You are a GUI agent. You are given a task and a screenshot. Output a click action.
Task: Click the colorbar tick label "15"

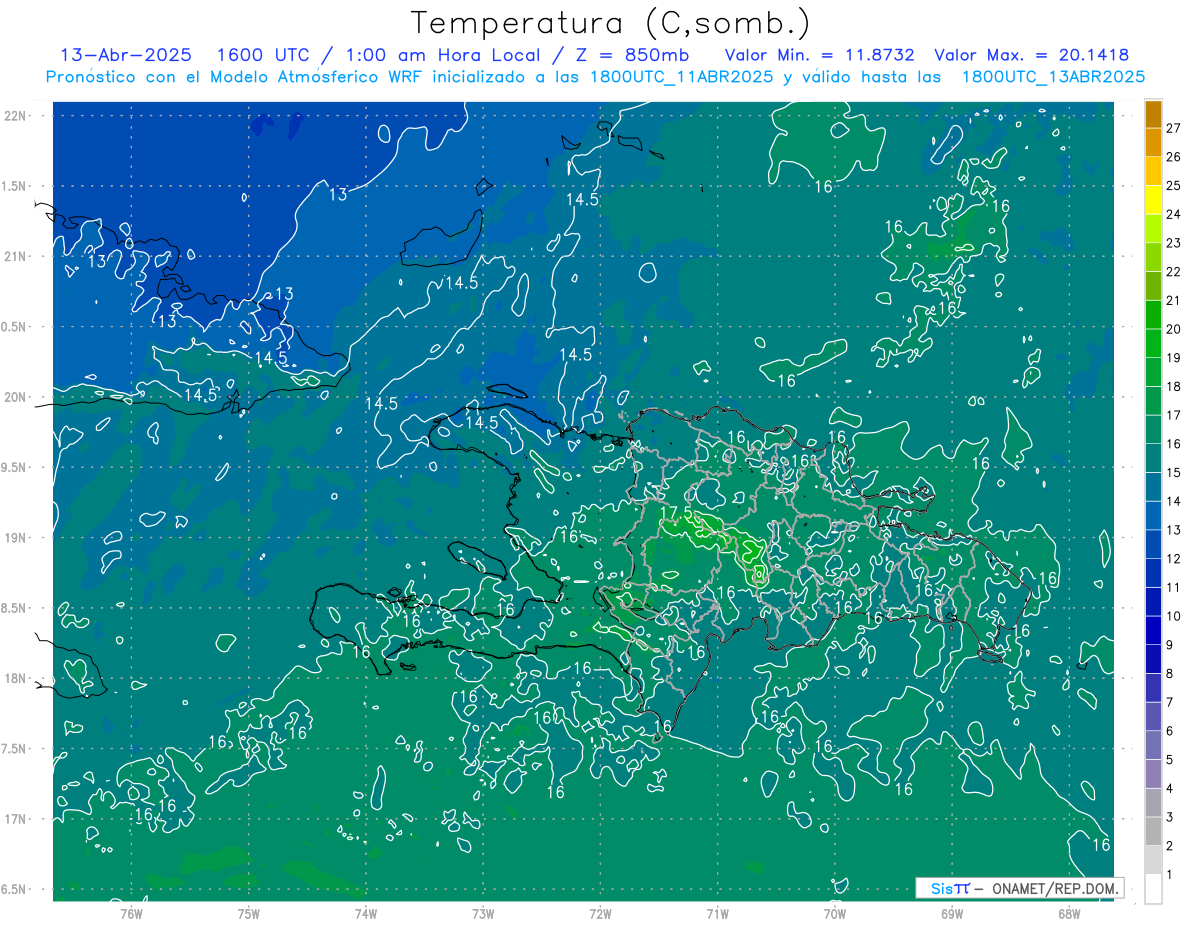tap(1174, 473)
